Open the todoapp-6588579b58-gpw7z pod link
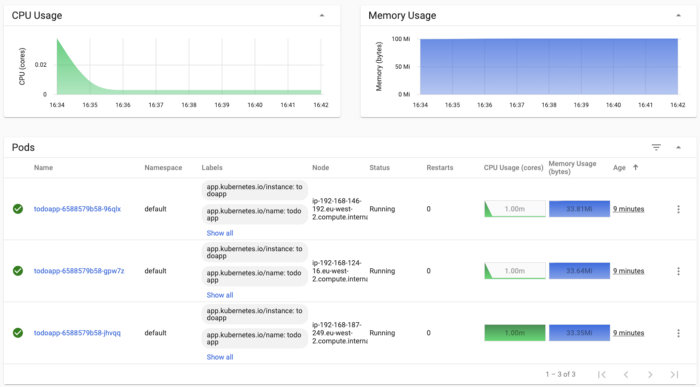This screenshot has height=387, width=700. click(79, 271)
